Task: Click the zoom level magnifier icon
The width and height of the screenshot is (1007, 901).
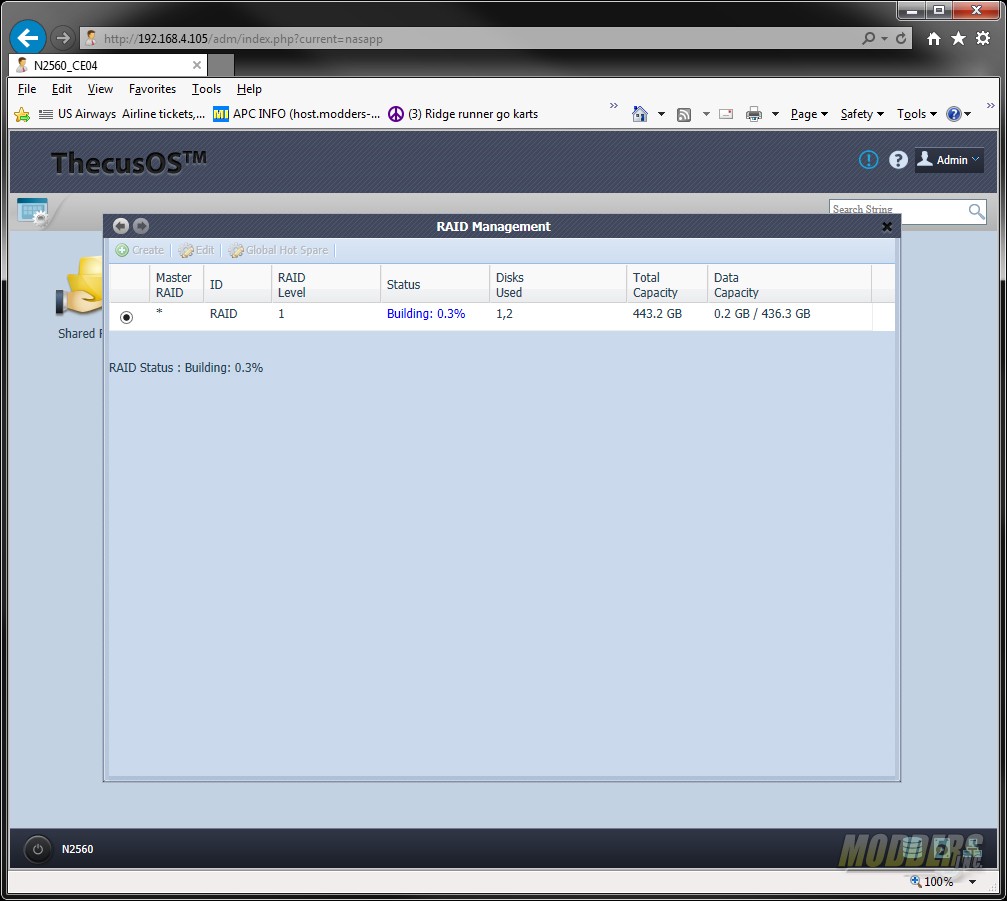Action: (x=916, y=881)
